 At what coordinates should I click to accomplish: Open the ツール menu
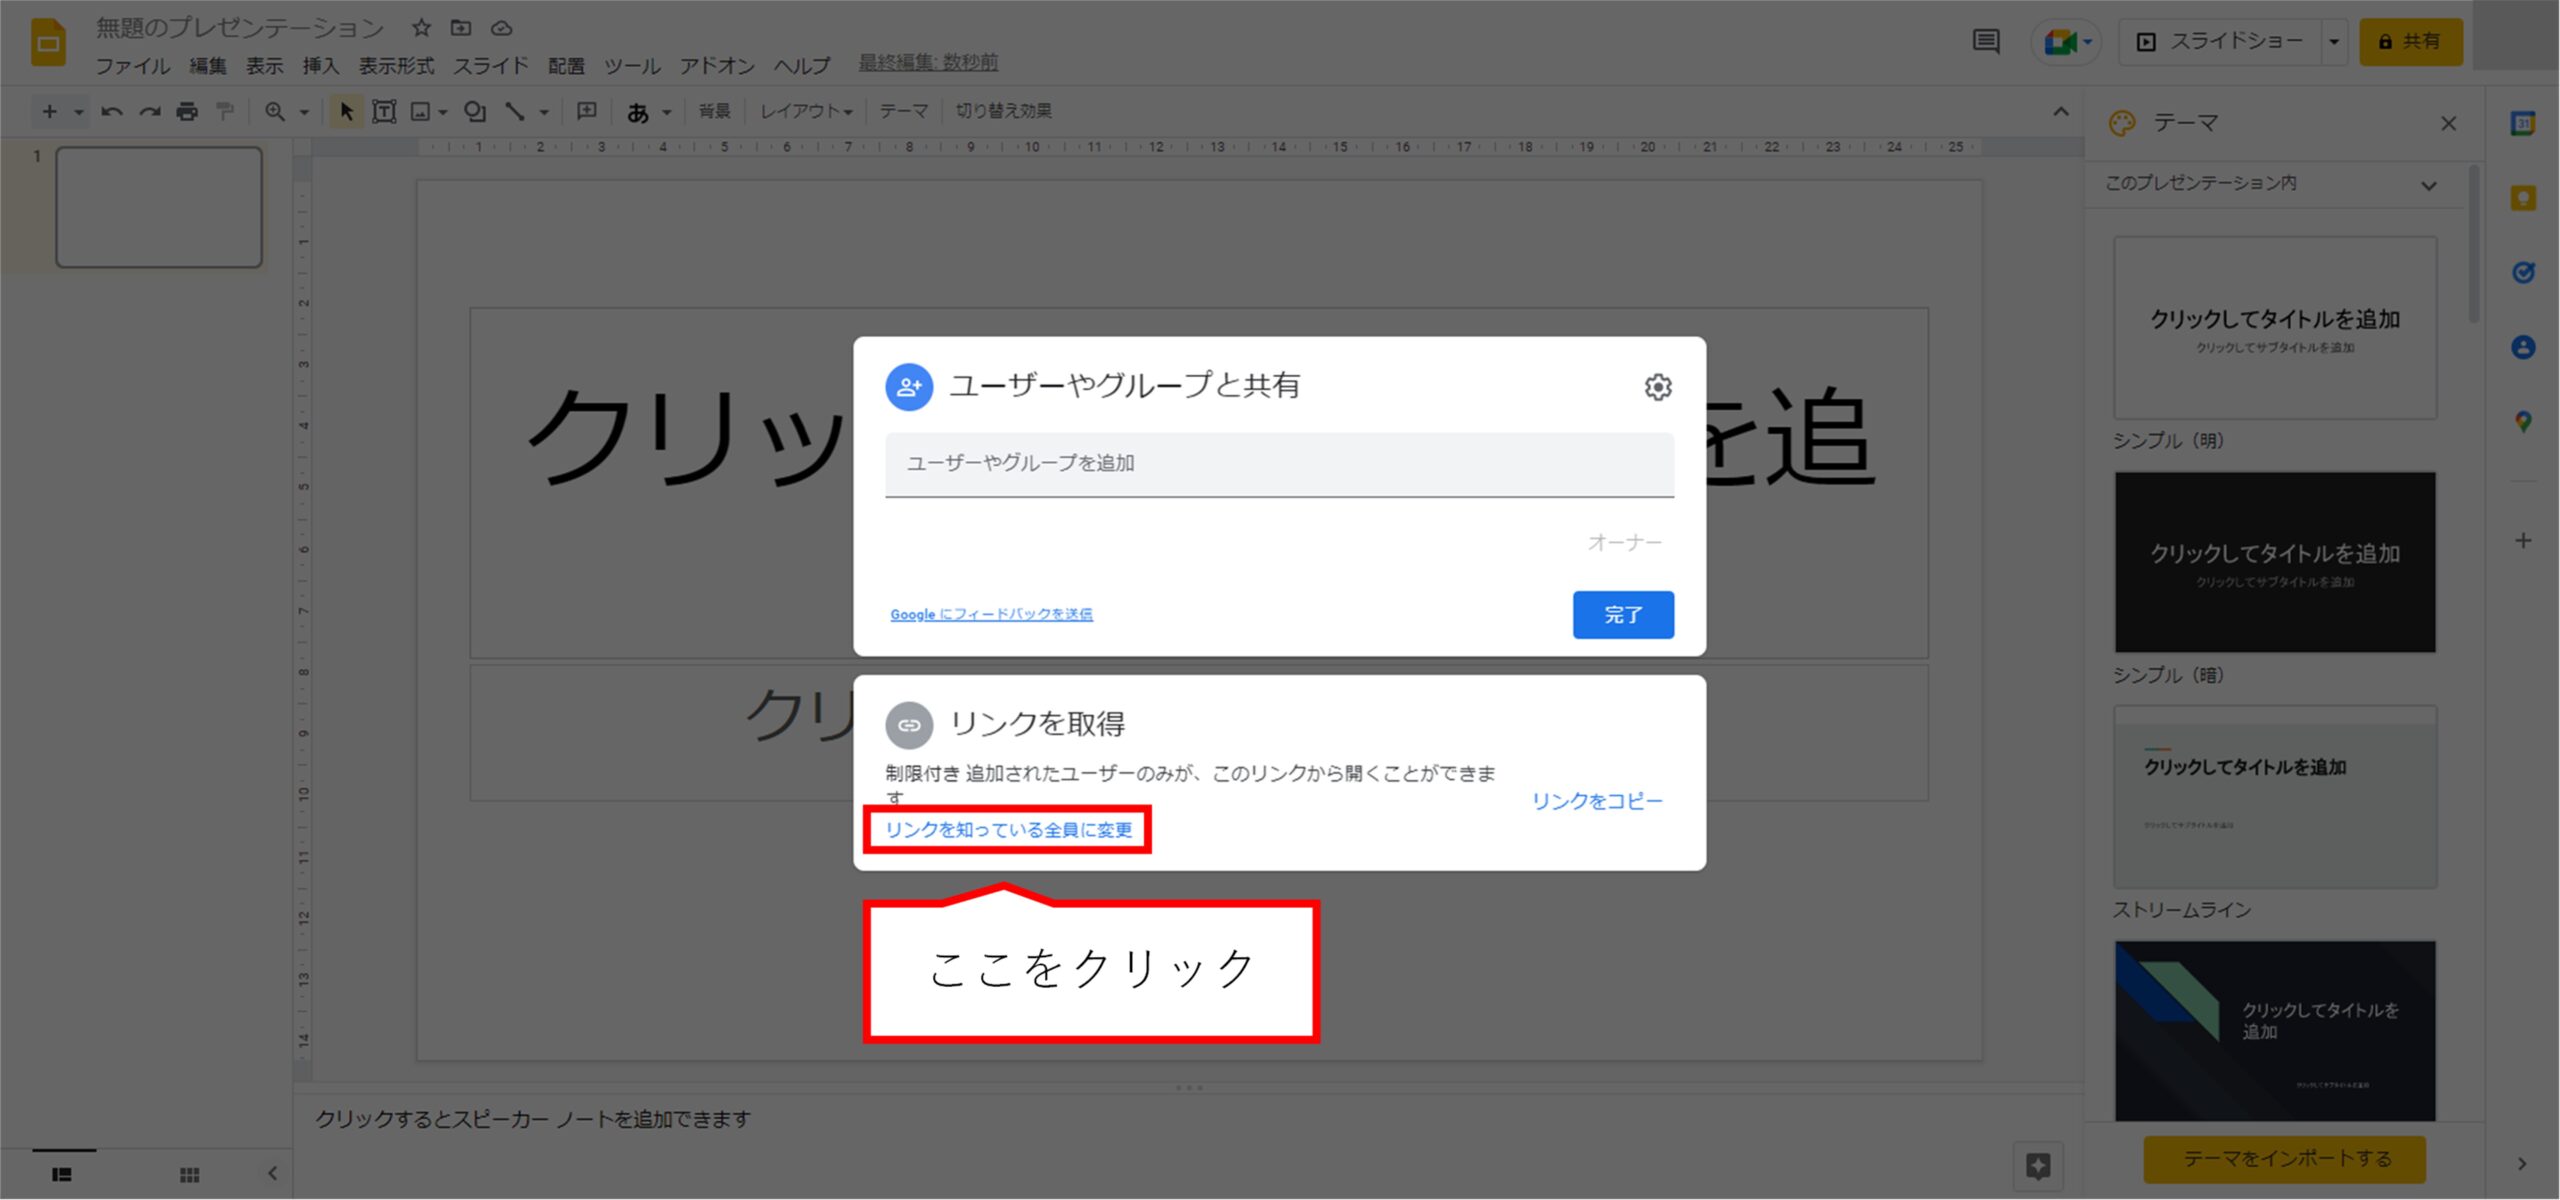click(x=632, y=66)
